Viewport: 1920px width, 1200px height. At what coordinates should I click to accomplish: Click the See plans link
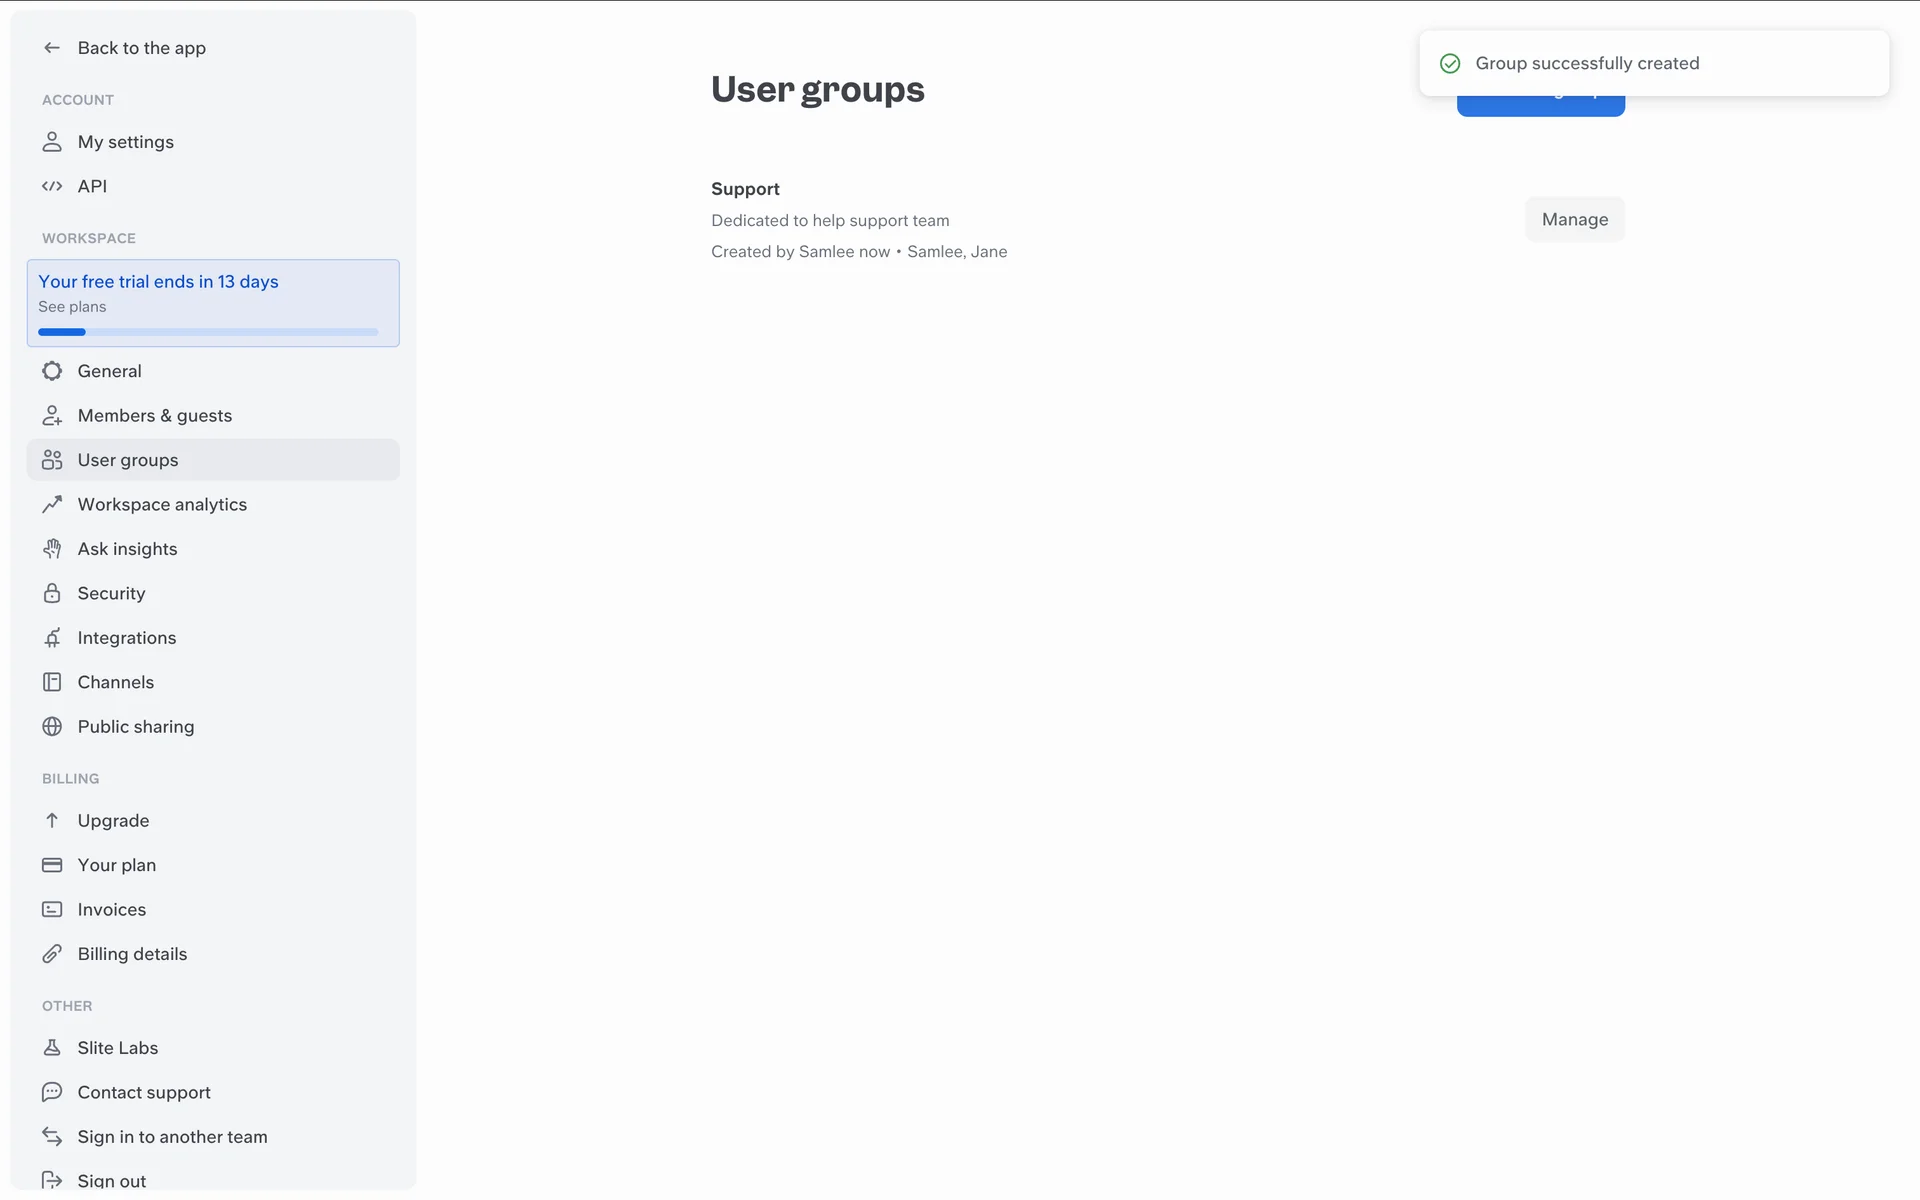72,307
